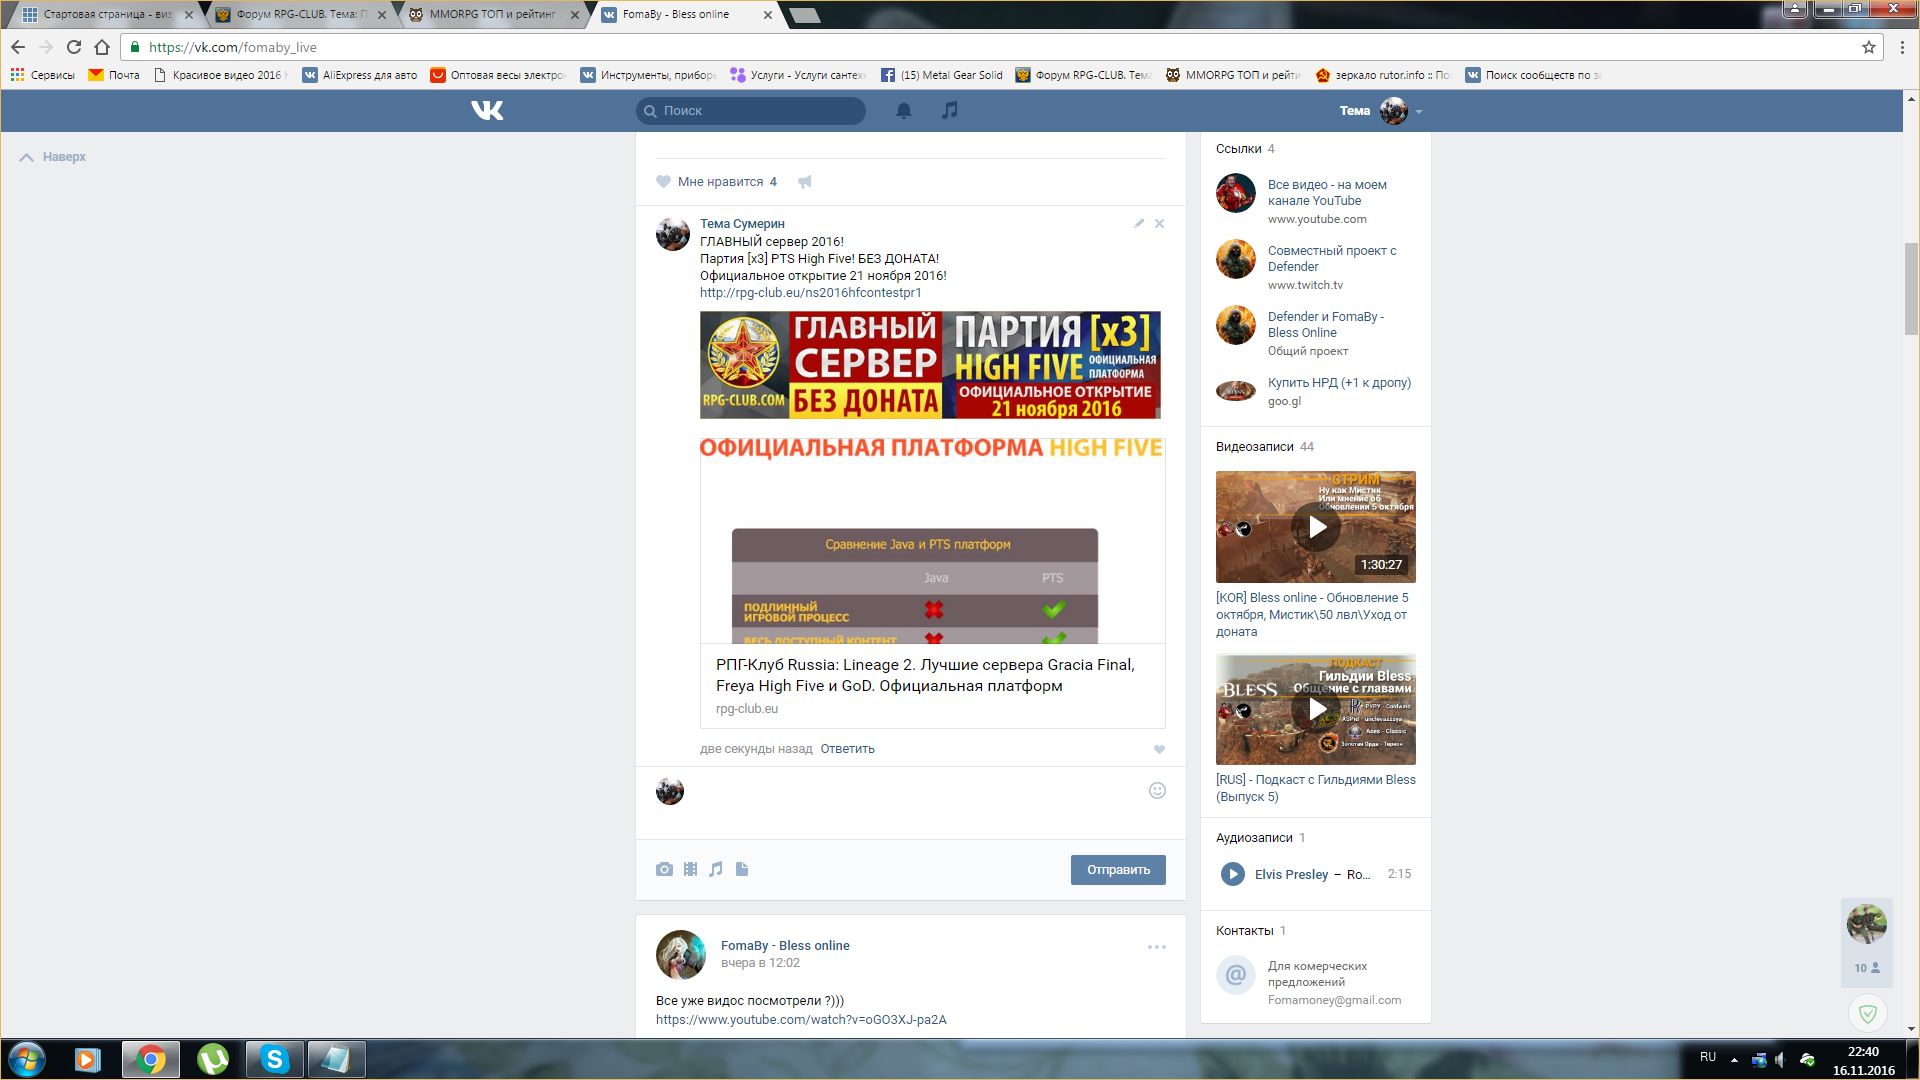Image resolution: width=1920 pixels, height=1080 pixels.
Task: Open the notifications bell icon
Action: click(903, 110)
